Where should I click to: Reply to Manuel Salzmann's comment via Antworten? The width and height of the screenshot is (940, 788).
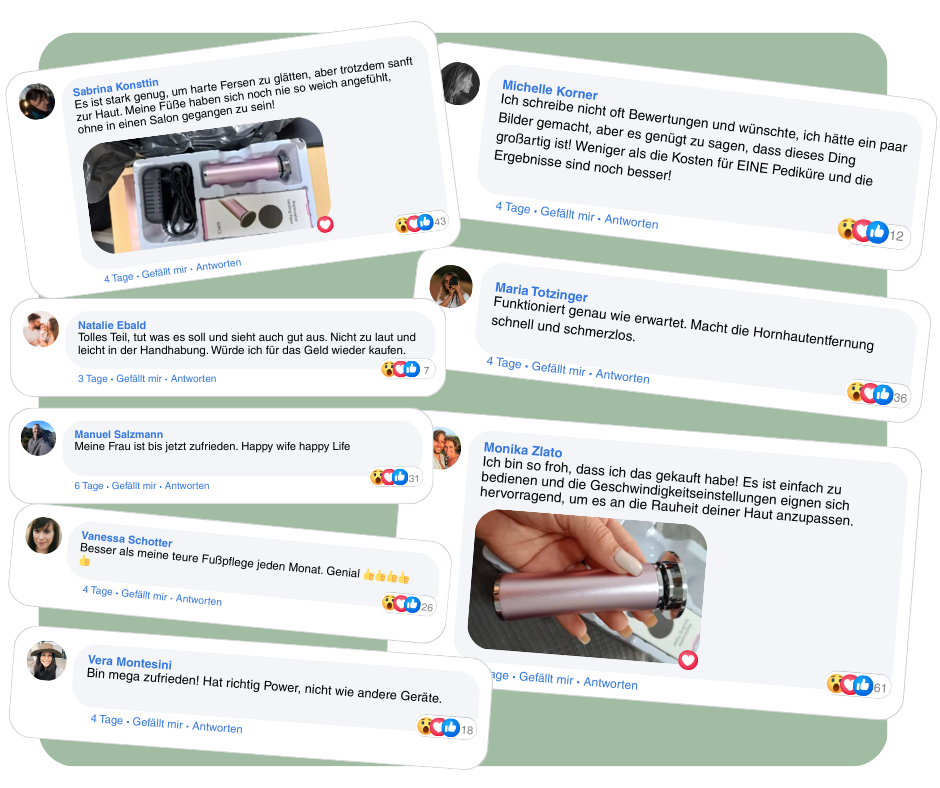[x=187, y=486]
